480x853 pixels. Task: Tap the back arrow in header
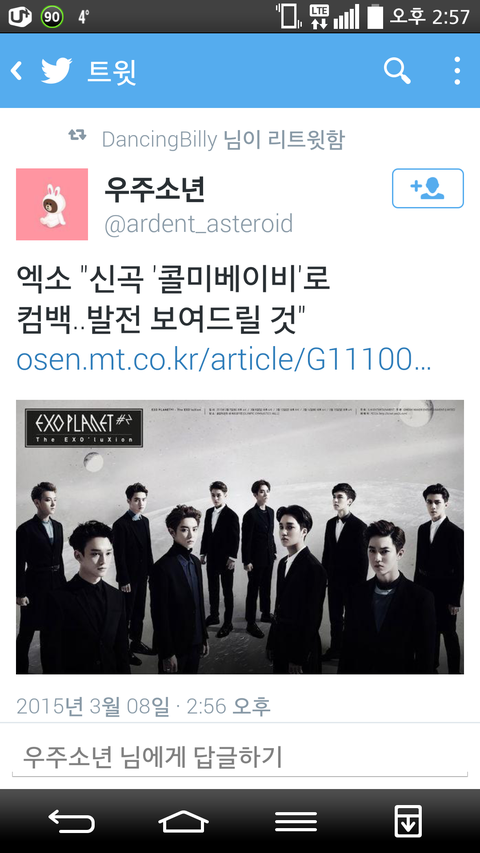click(x=17, y=71)
